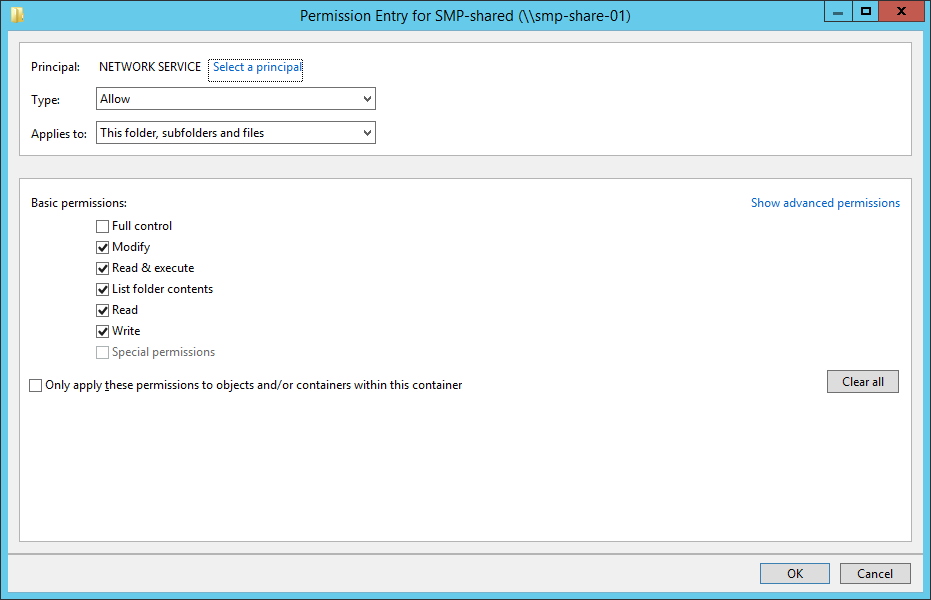Uncheck the Modify permission
Image resolution: width=931 pixels, height=600 pixels.
[x=103, y=248]
